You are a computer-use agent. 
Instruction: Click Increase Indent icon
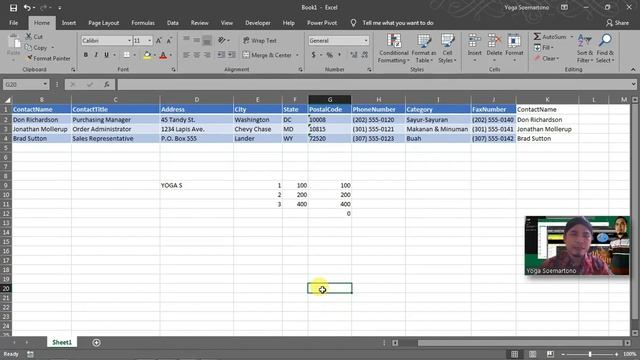tap(231, 55)
